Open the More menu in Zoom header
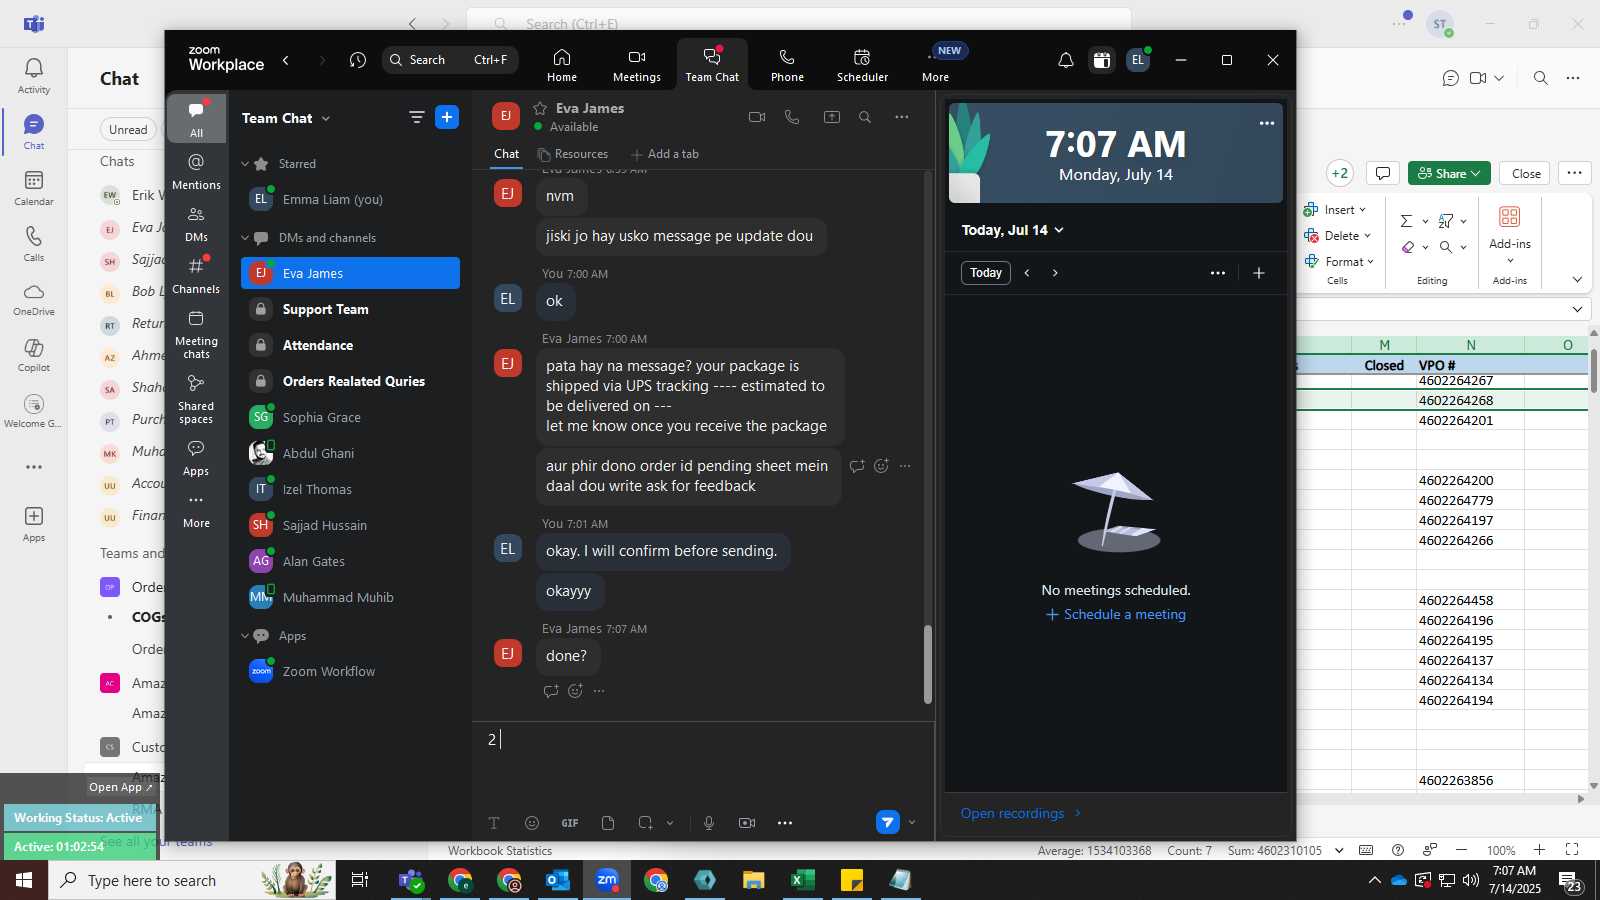 coord(936,65)
